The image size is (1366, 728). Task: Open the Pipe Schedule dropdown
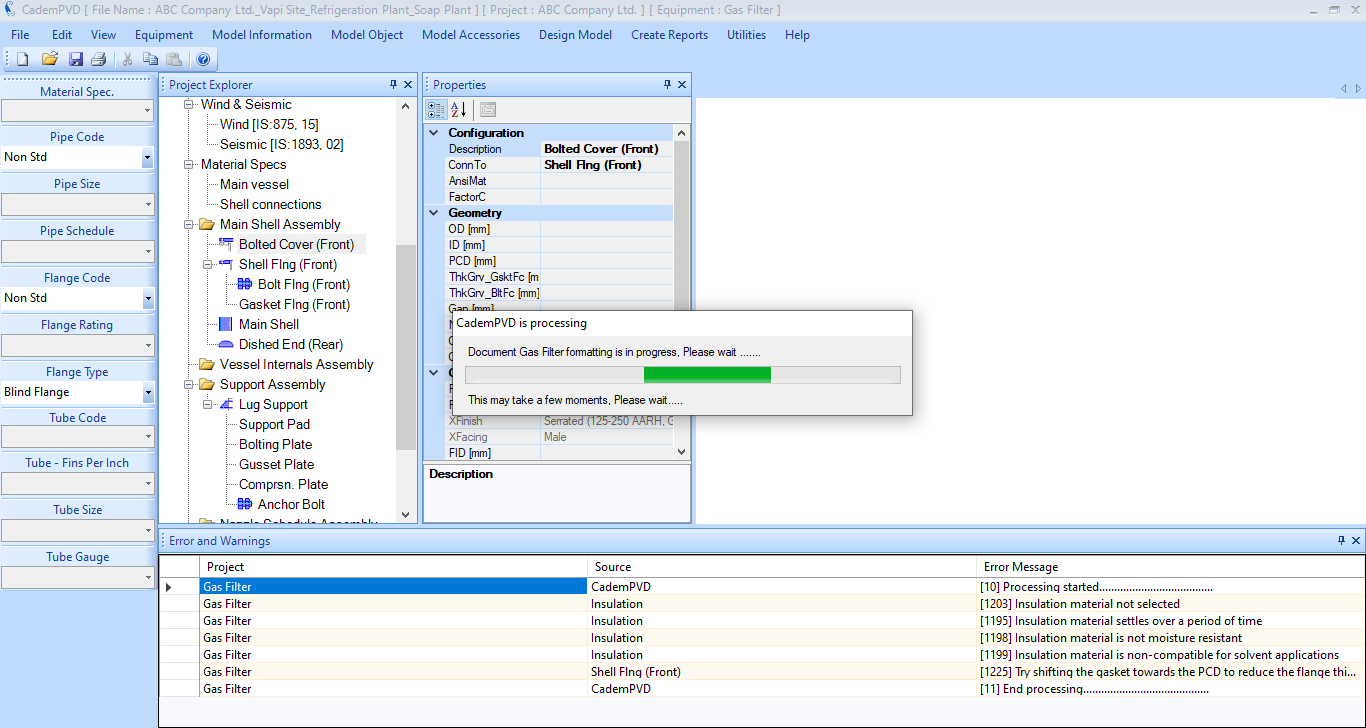tap(147, 251)
